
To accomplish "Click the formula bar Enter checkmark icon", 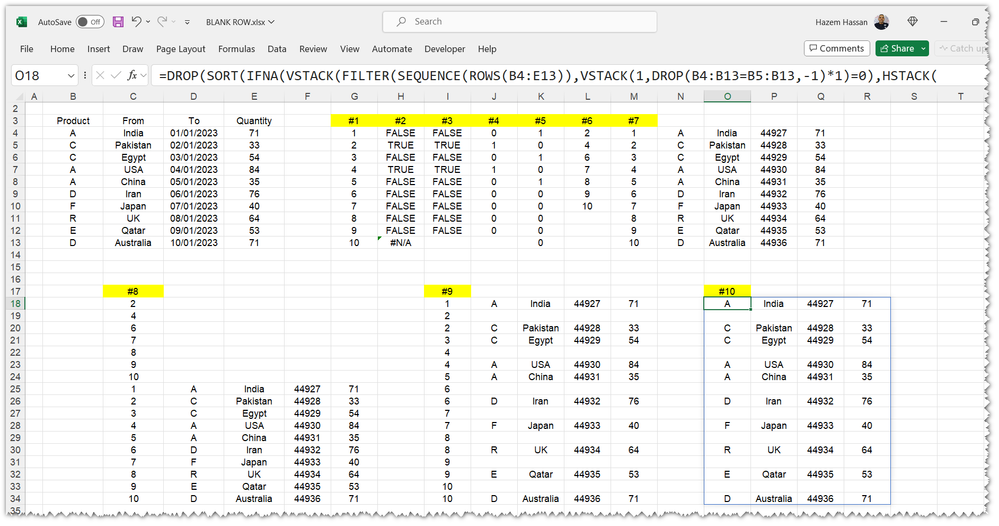I will 116,76.
